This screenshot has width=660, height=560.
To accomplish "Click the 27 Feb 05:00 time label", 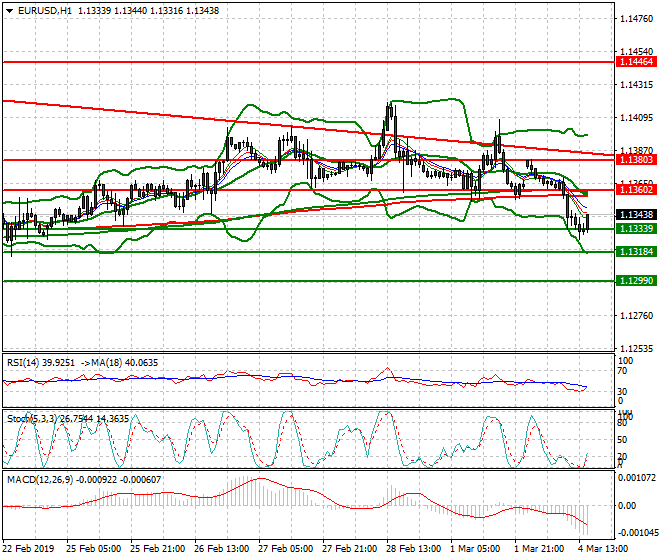I will 285,549.
